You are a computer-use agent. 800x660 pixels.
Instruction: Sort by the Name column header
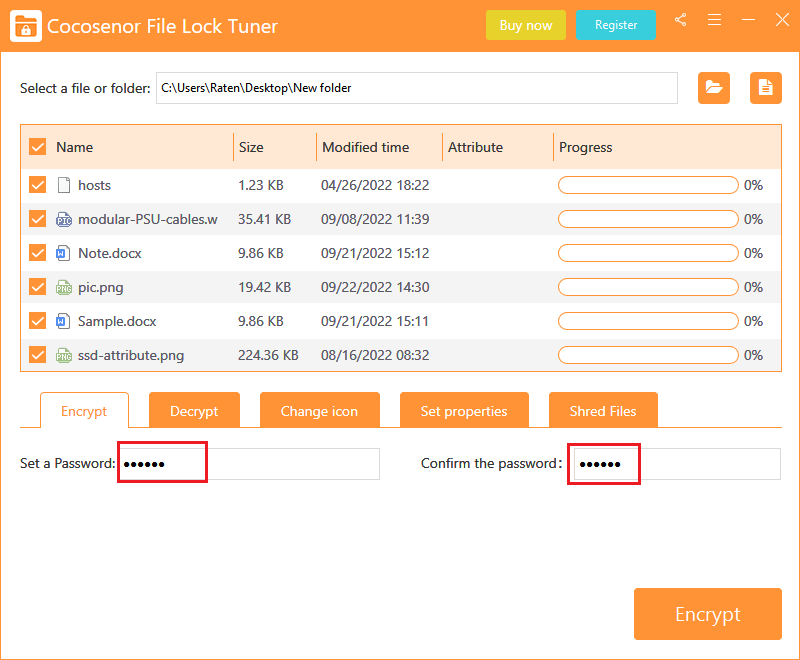pos(74,147)
